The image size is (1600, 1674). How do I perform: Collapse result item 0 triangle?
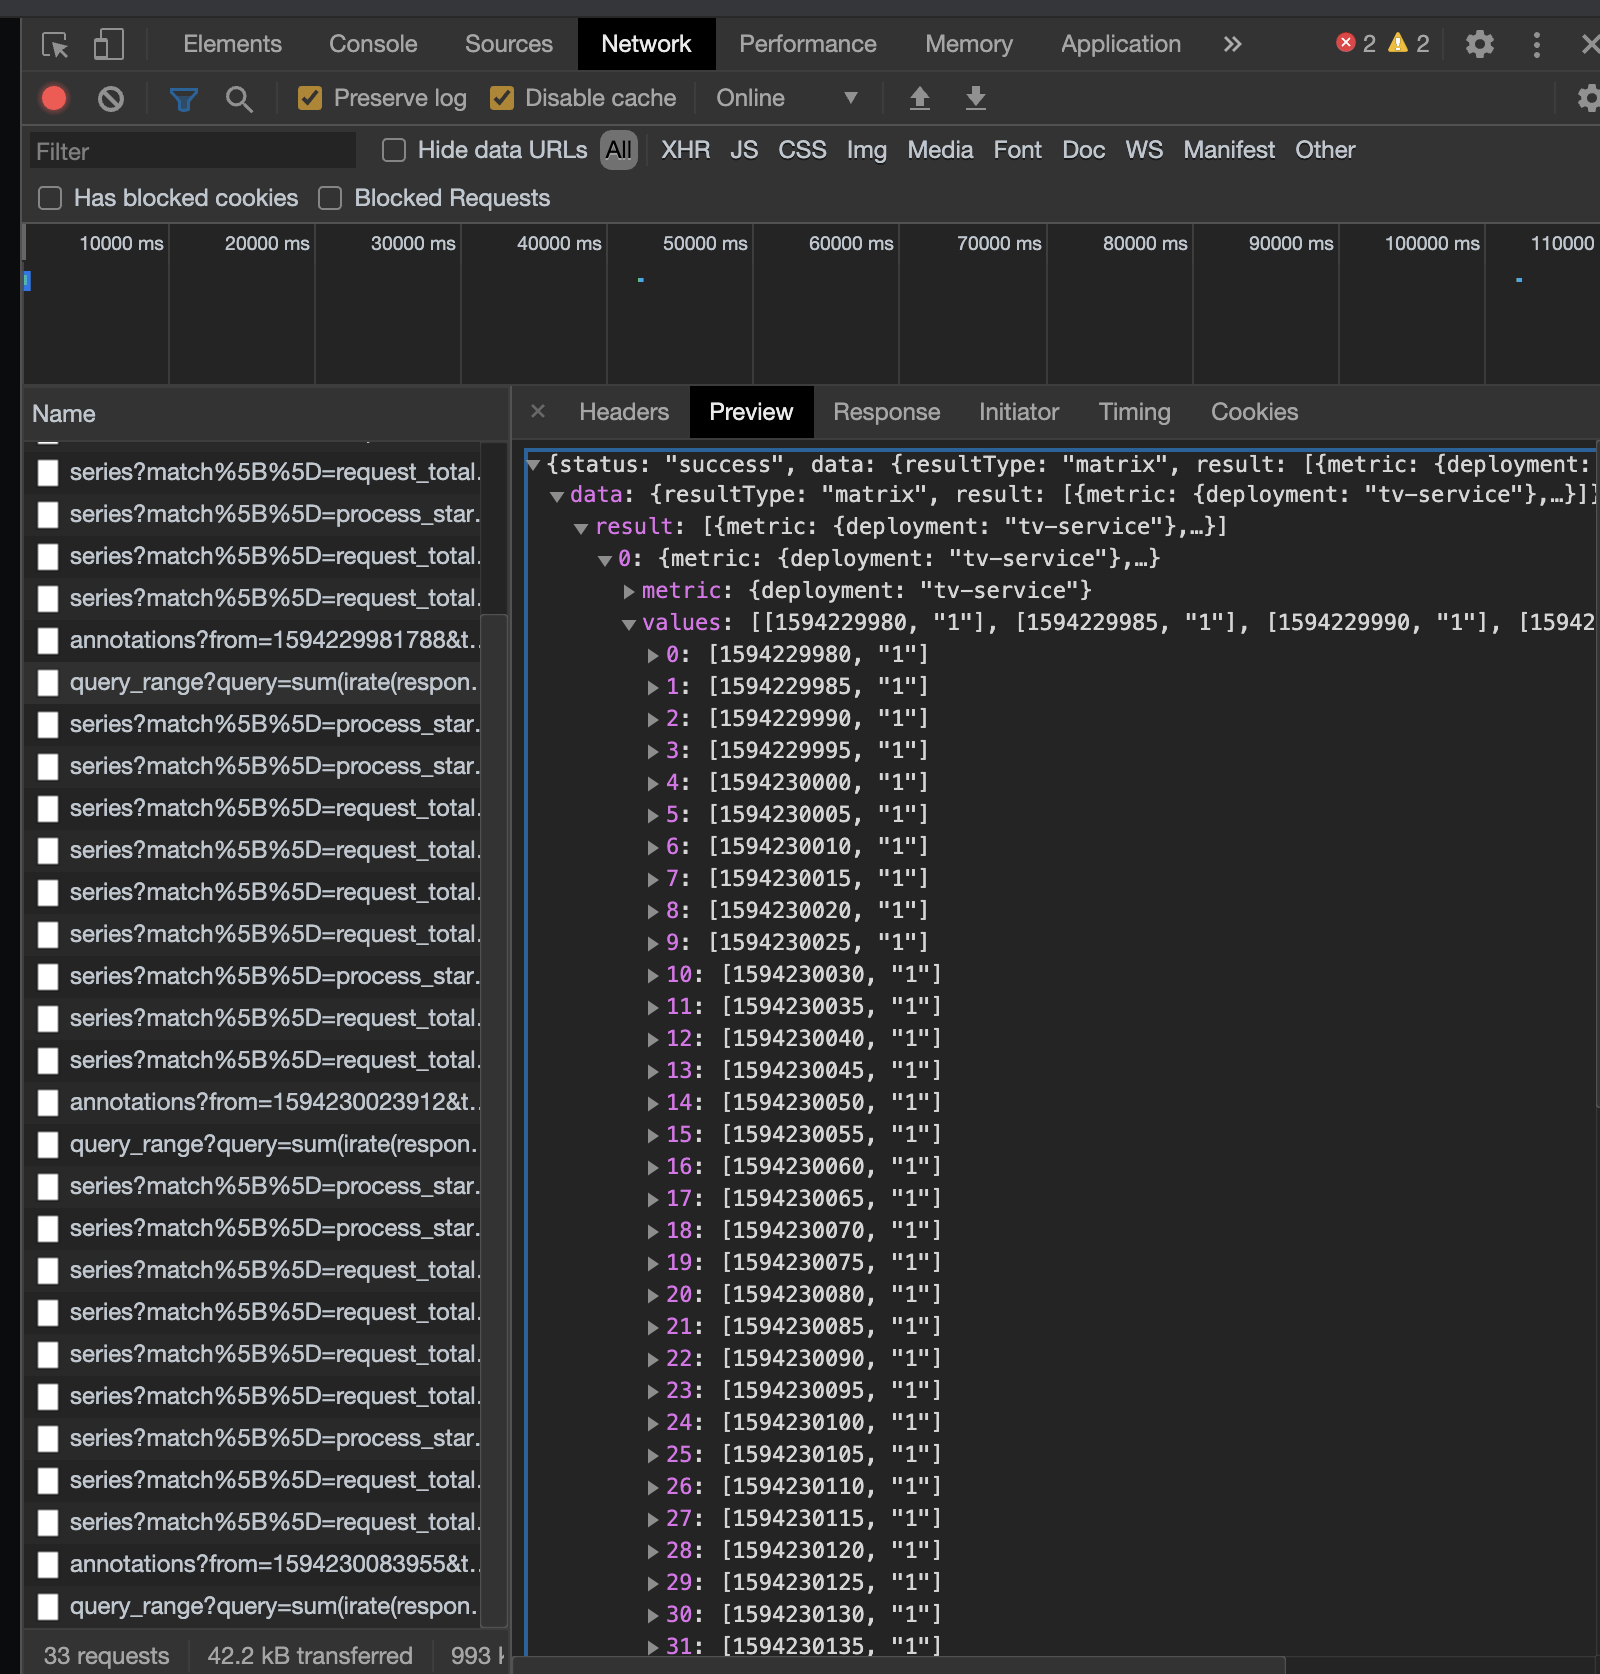(x=605, y=560)
